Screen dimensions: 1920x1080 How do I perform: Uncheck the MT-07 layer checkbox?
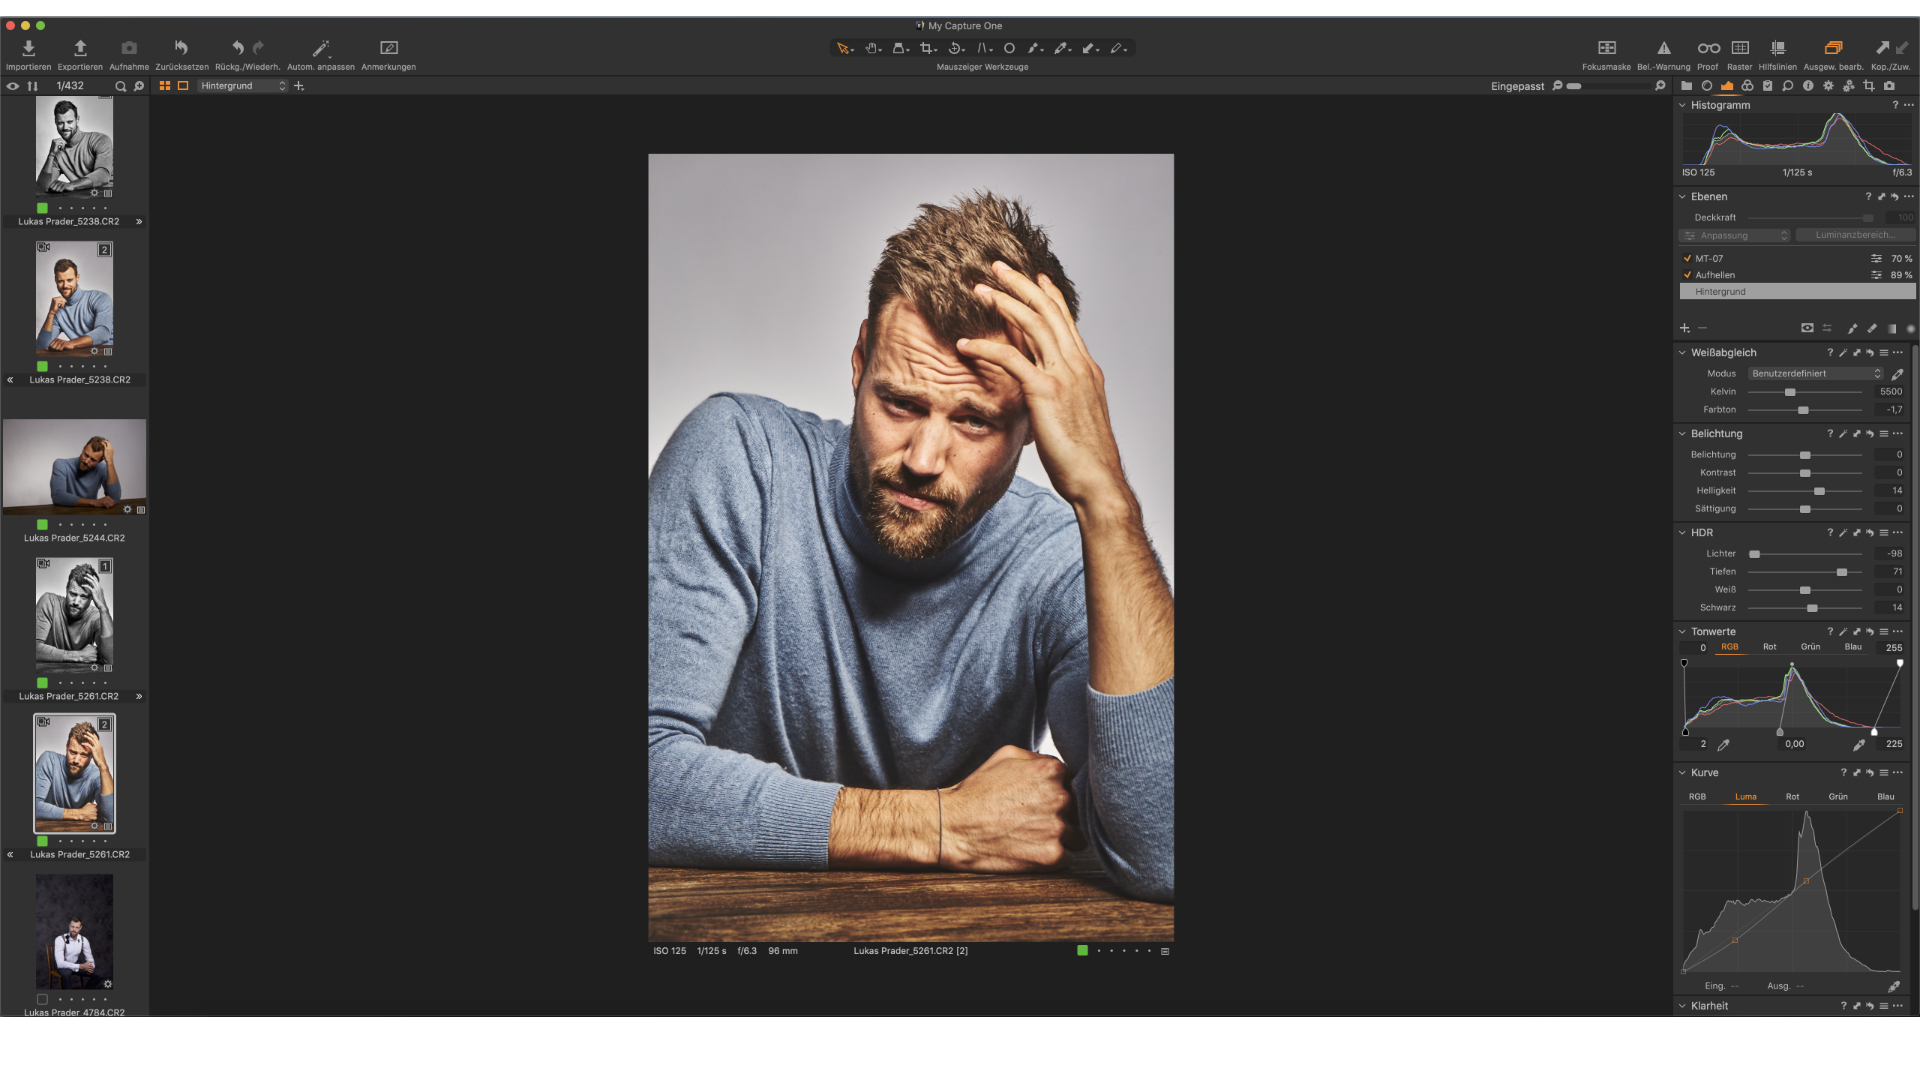point(1687,258)
